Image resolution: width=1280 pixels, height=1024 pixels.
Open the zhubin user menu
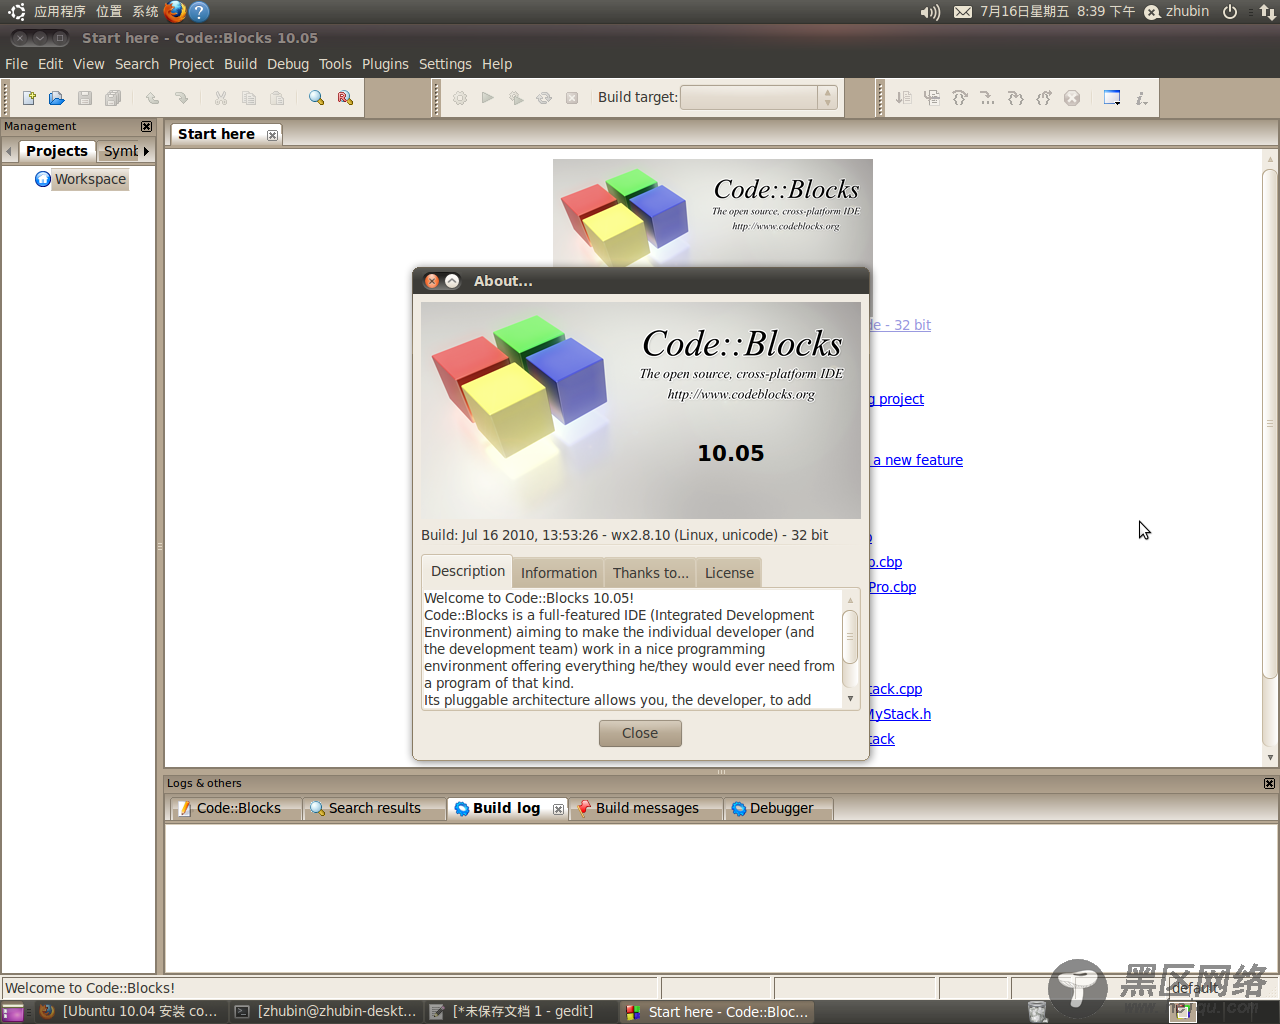(x=1178, y=12)
